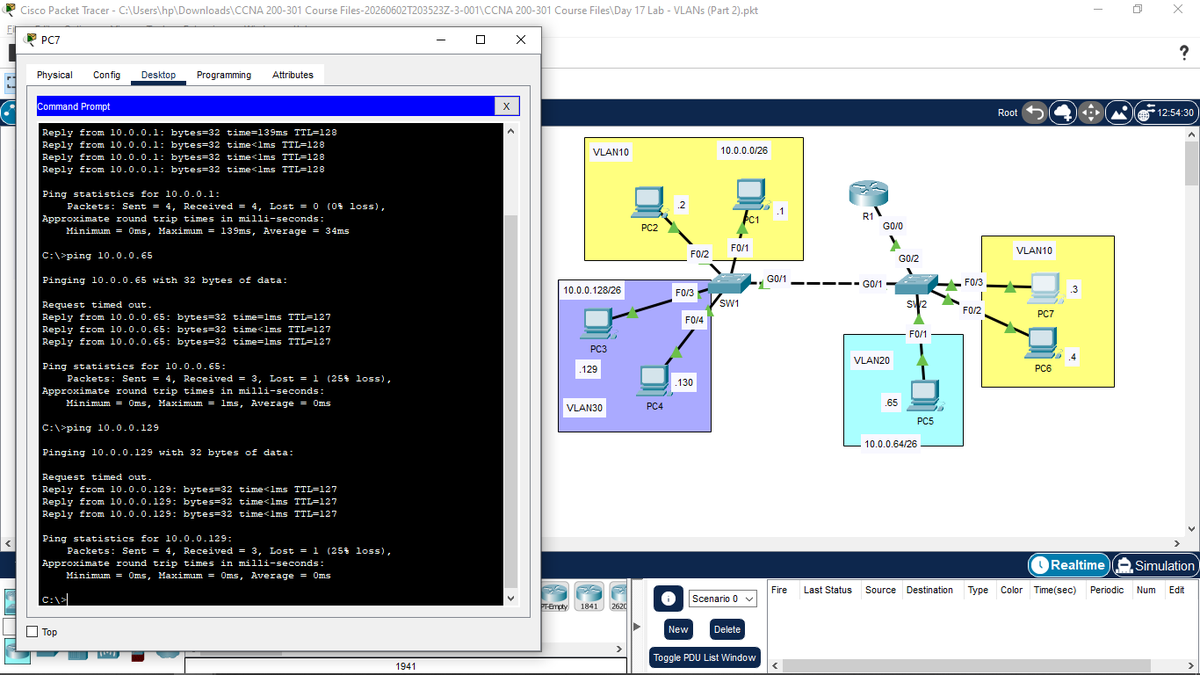This screenshot has height=675, width=1200.
Task: Pick the PT-Empty router device icon
Action: (x=556, y=598)
